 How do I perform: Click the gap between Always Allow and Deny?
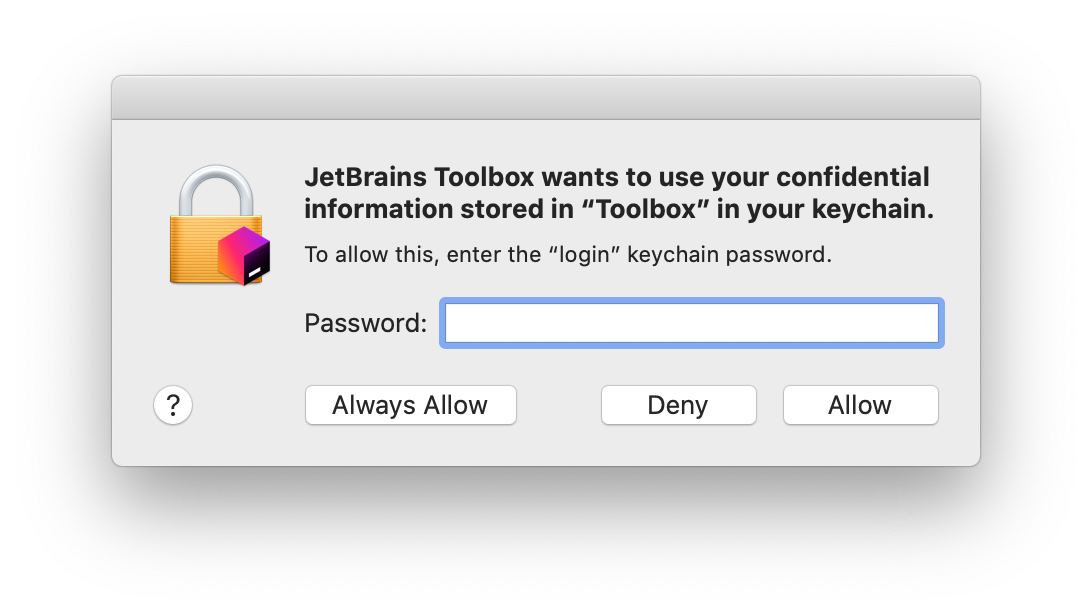[558, 405]
